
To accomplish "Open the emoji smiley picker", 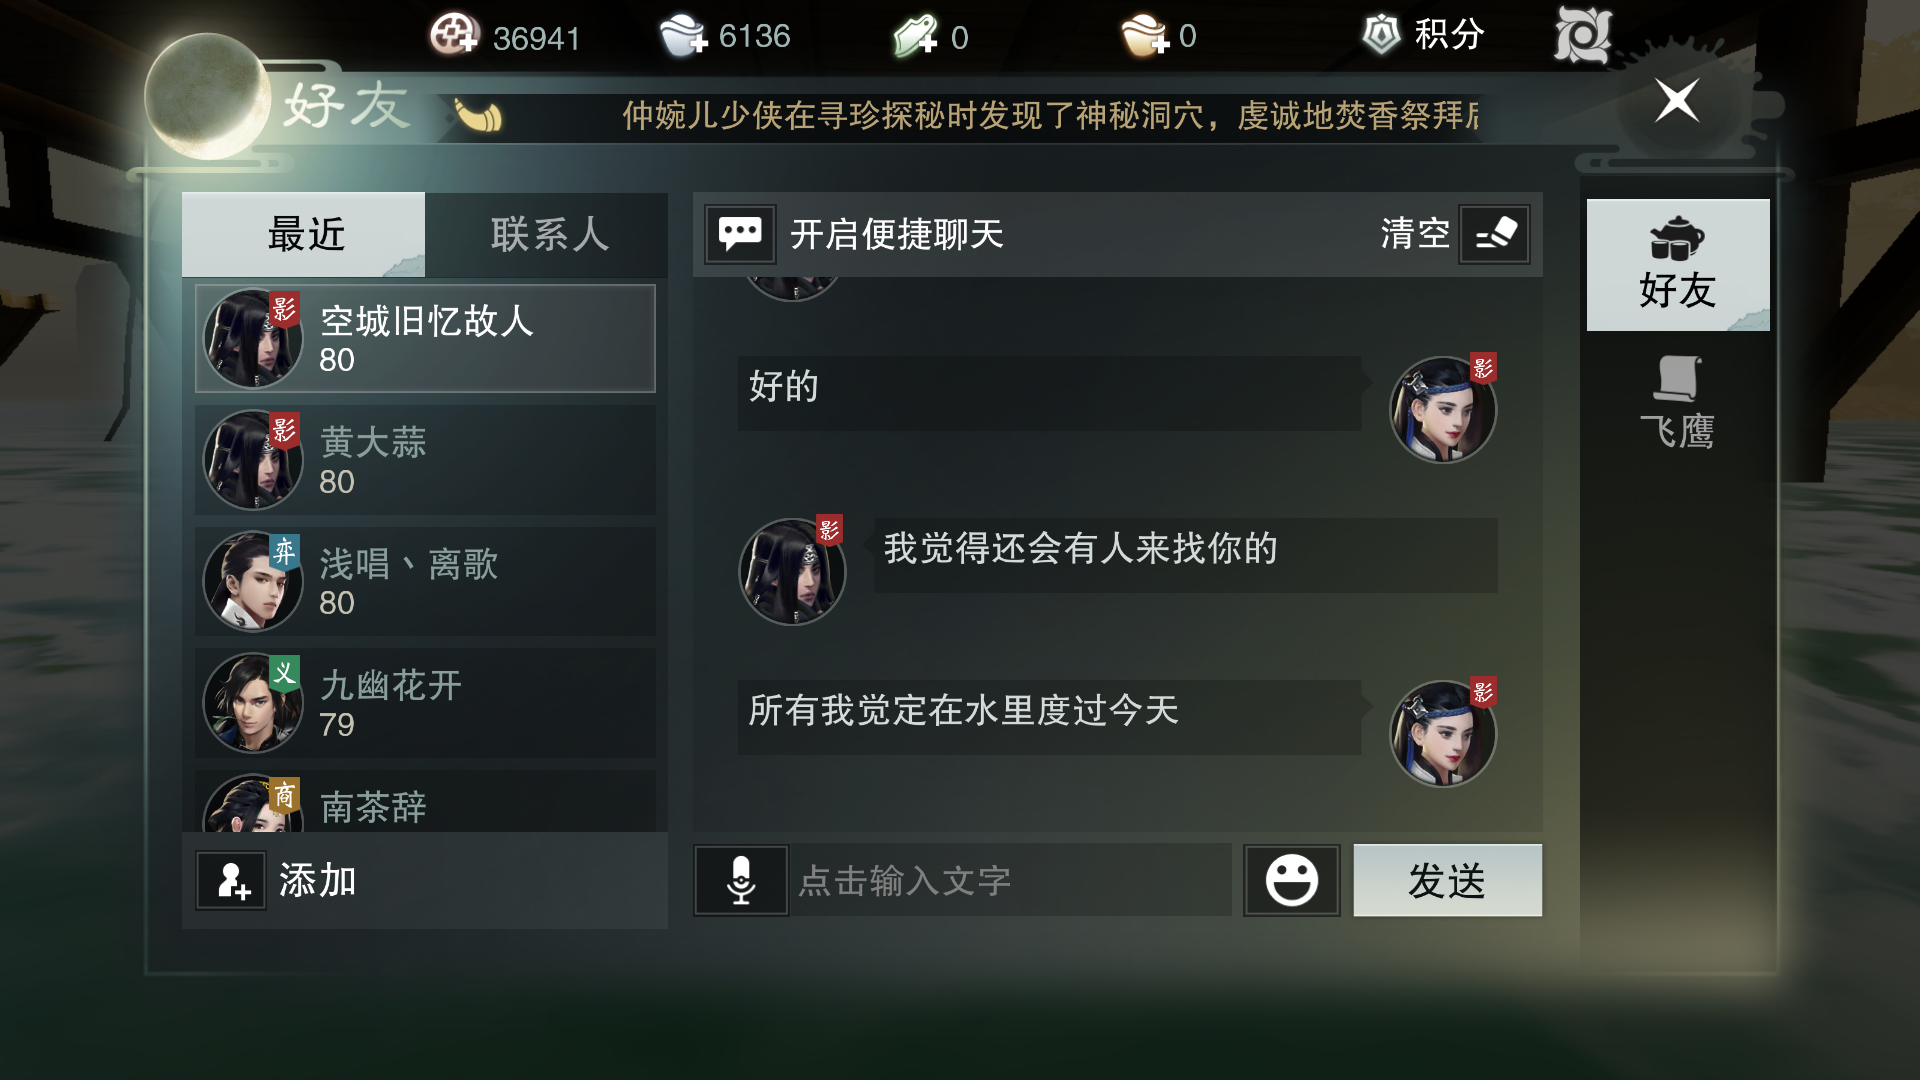I will (1291, 880).
